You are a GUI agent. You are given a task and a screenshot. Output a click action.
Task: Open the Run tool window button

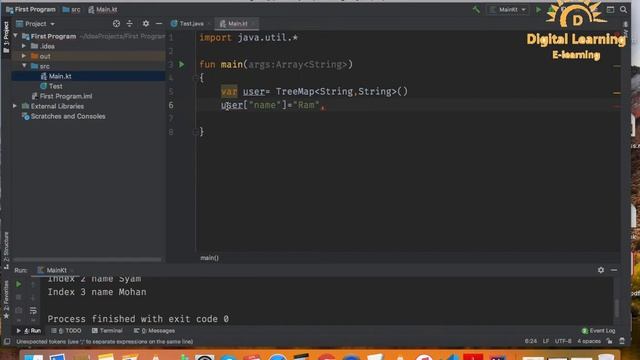[x=29, y=331]
